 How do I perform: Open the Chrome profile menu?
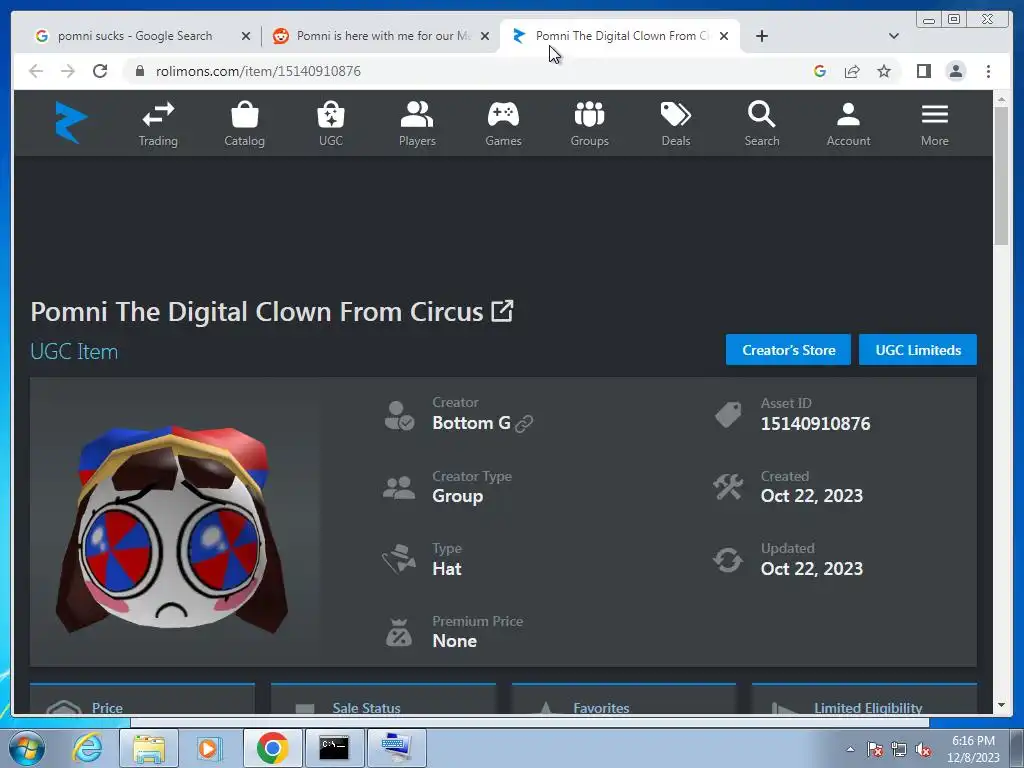coord(955,71)
